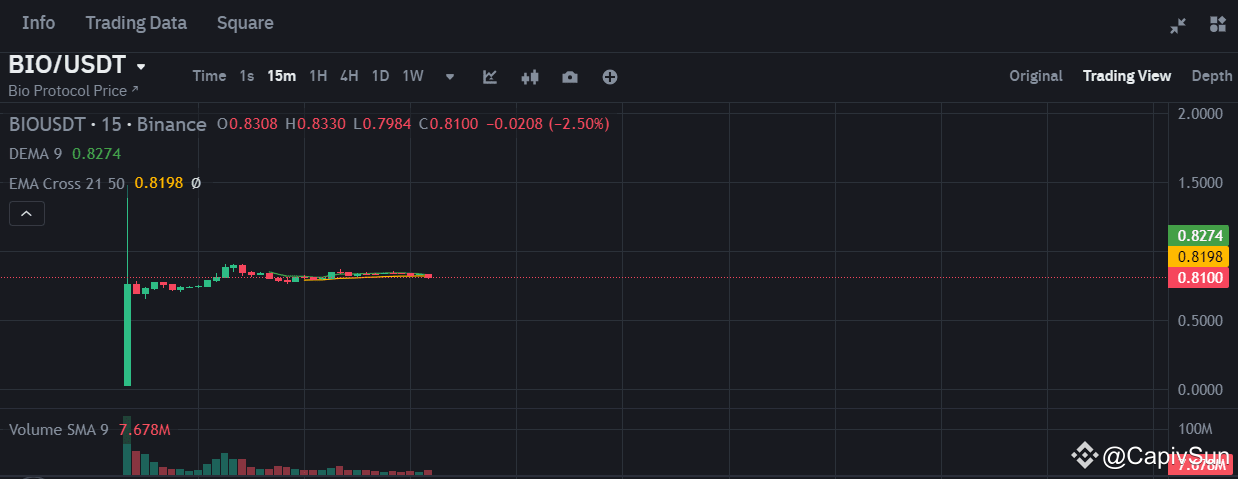Click the large green first candle
Viewport: 1238px width, 479px height.
127,334
